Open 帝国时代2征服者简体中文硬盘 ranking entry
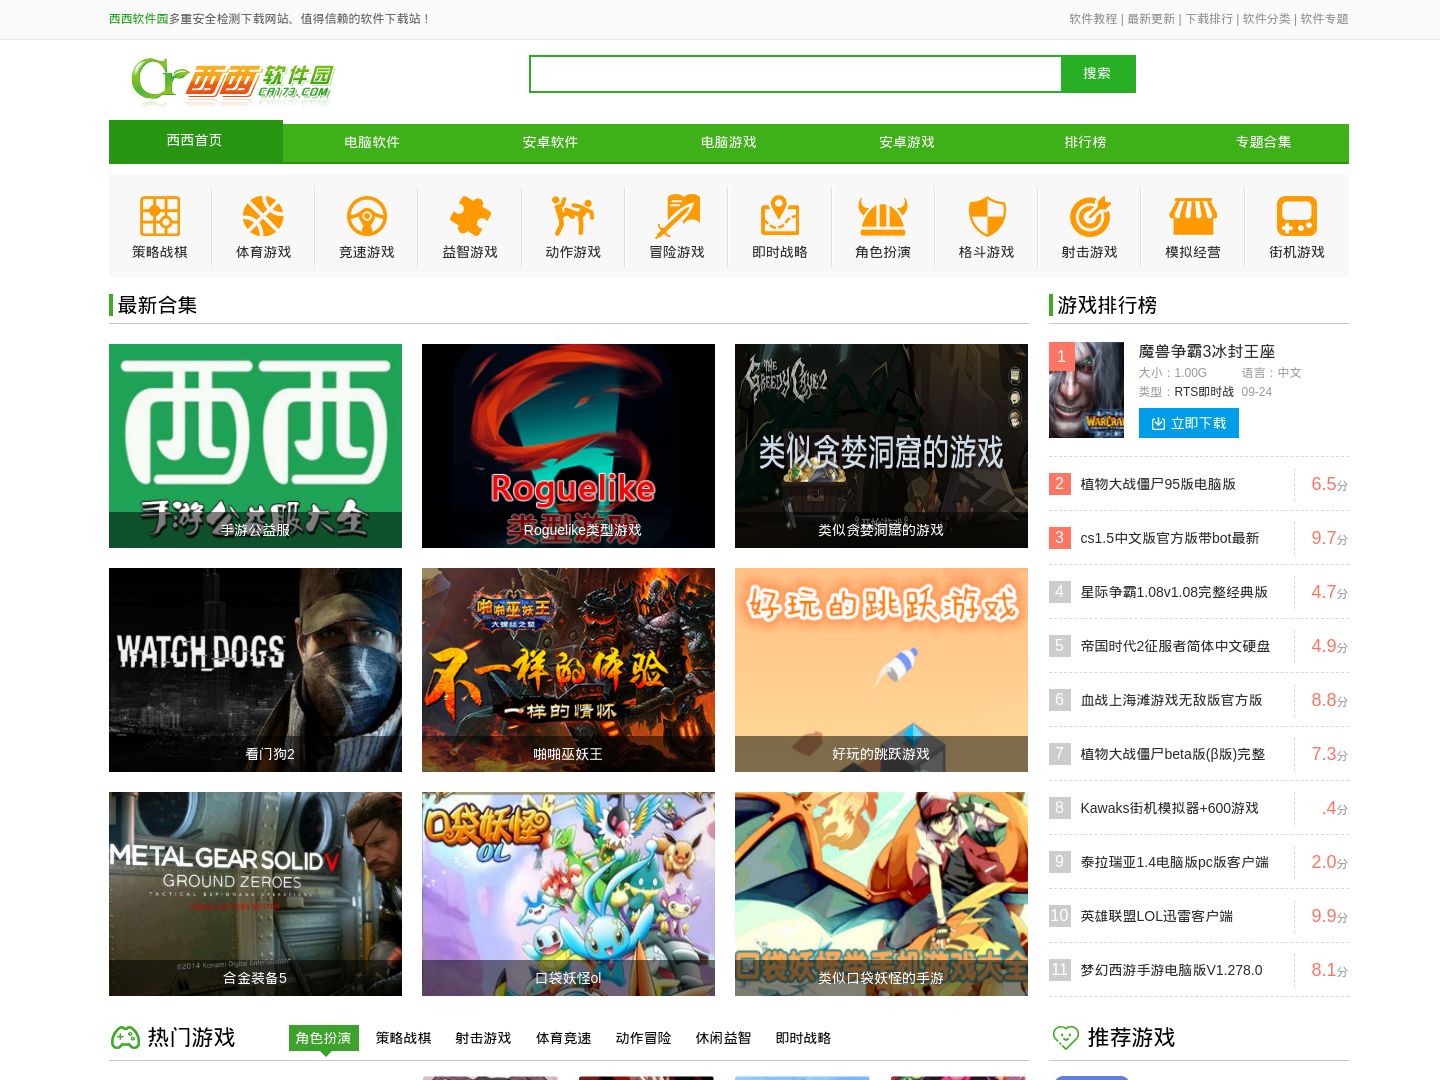This screenshot has width=1440, height=1080. [x=1175, y=646]
